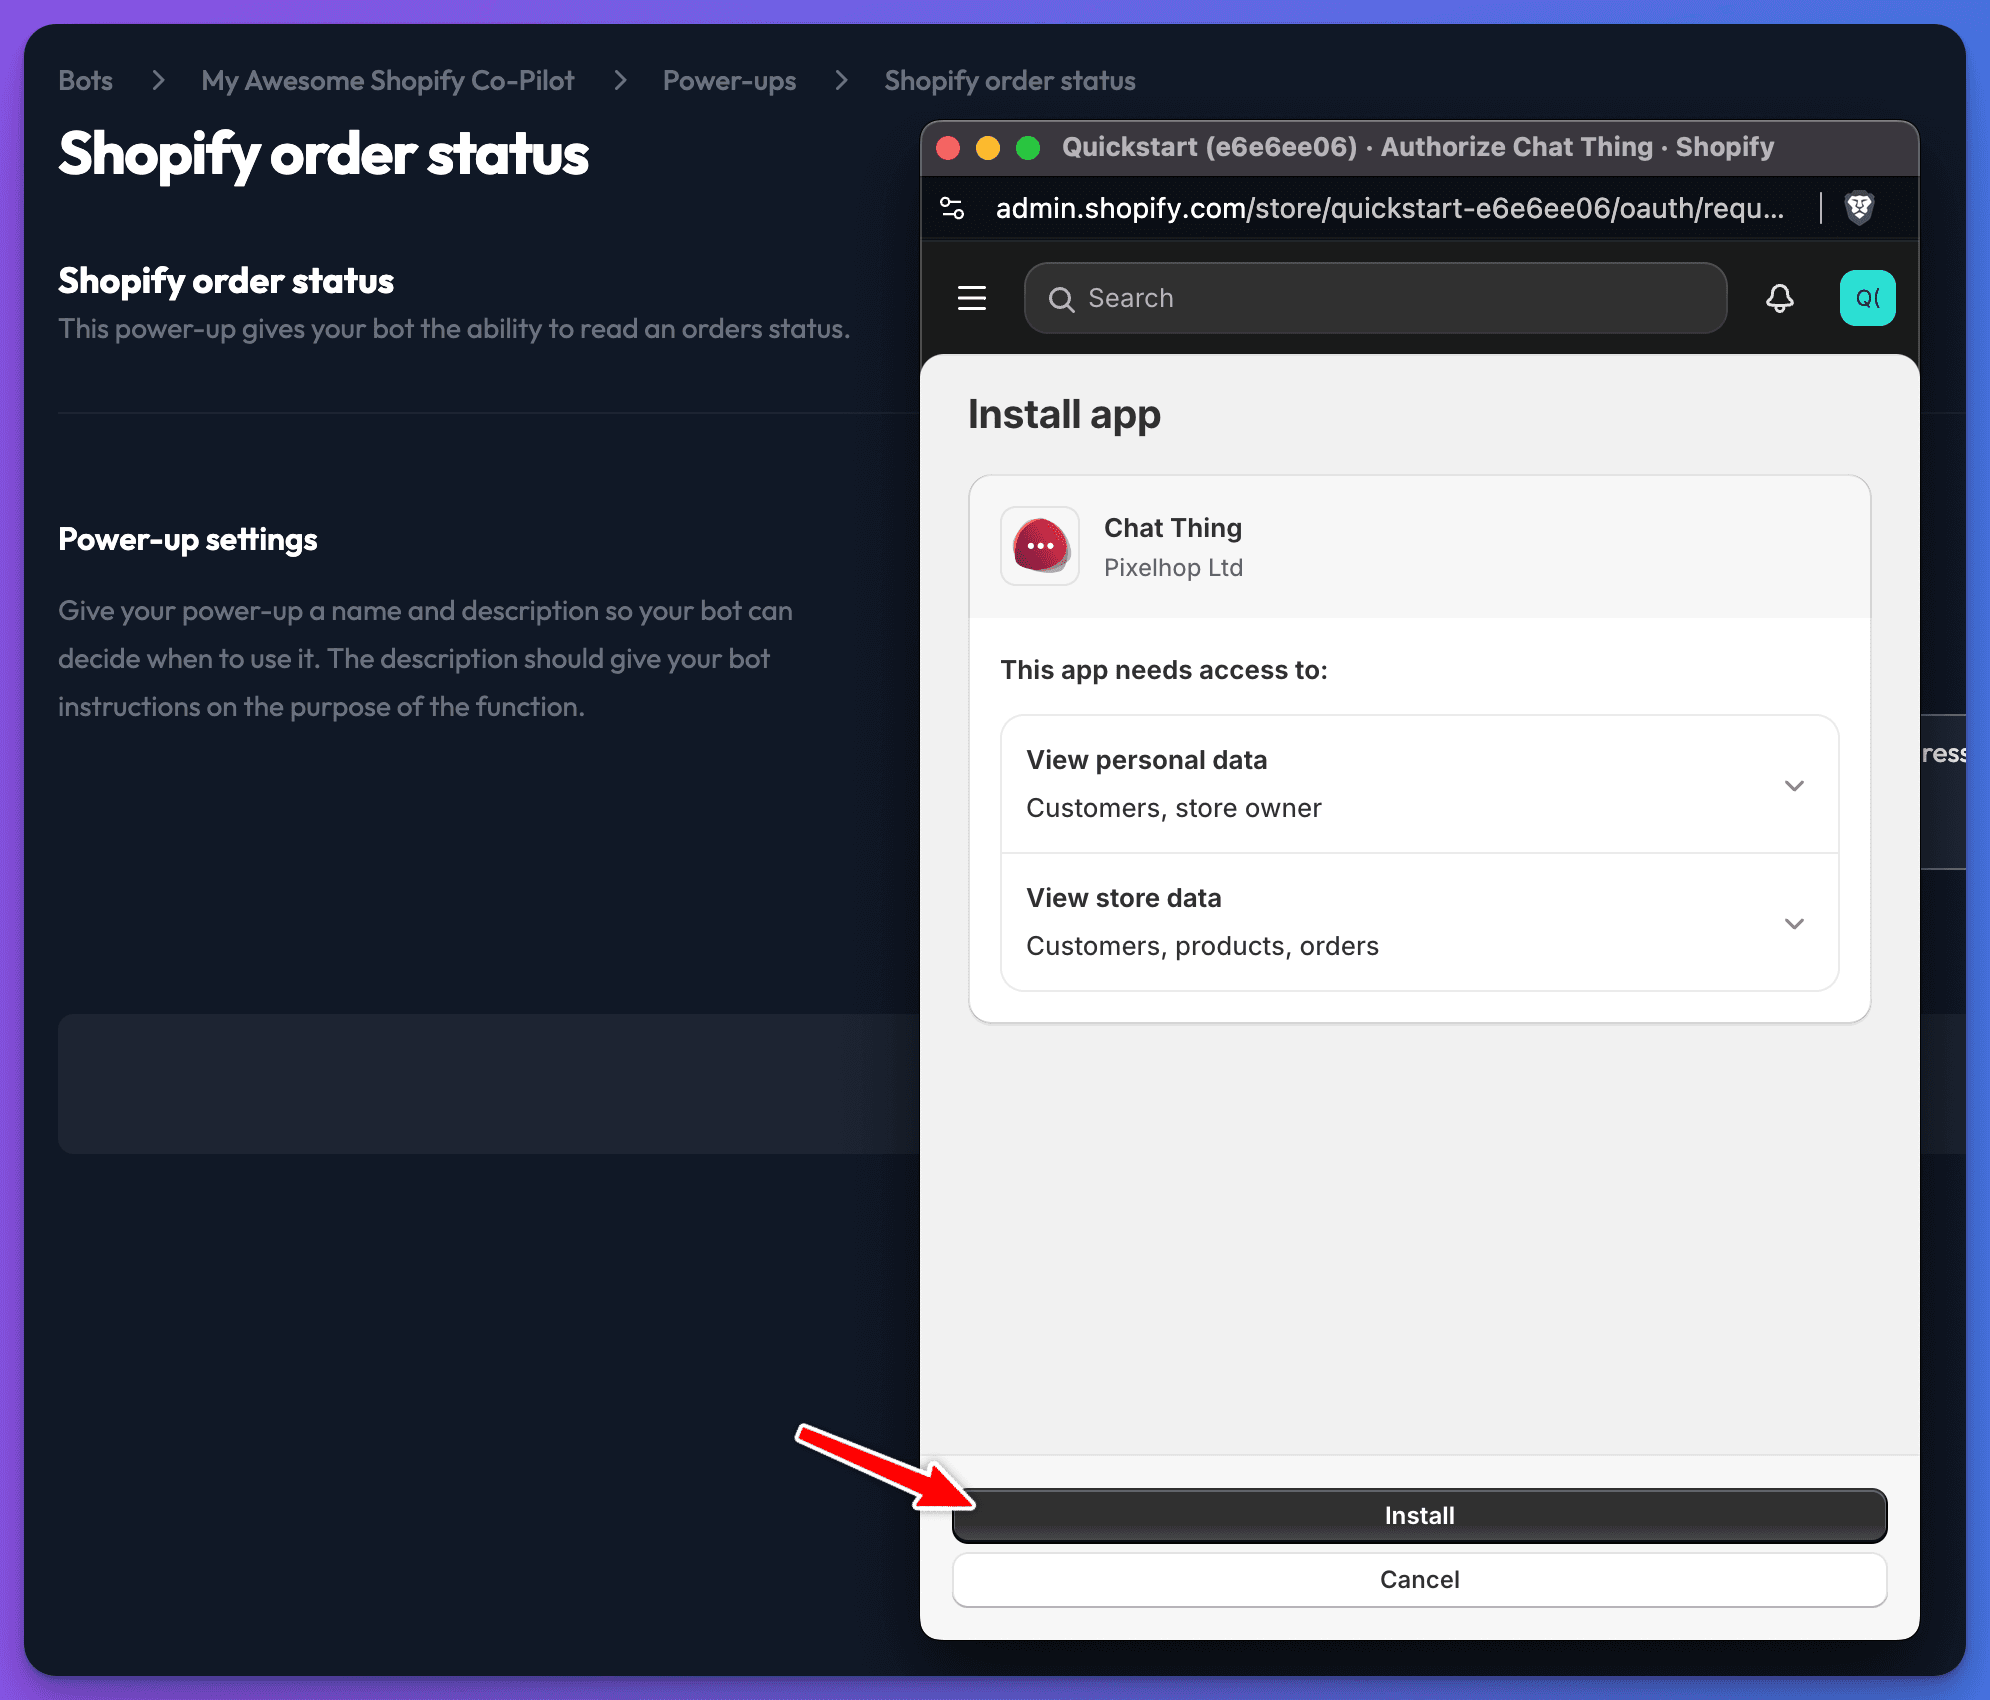Open the Shopify hamburger menu
The width and height of the screenshot is (1990, 1700).
click(972, 298)
